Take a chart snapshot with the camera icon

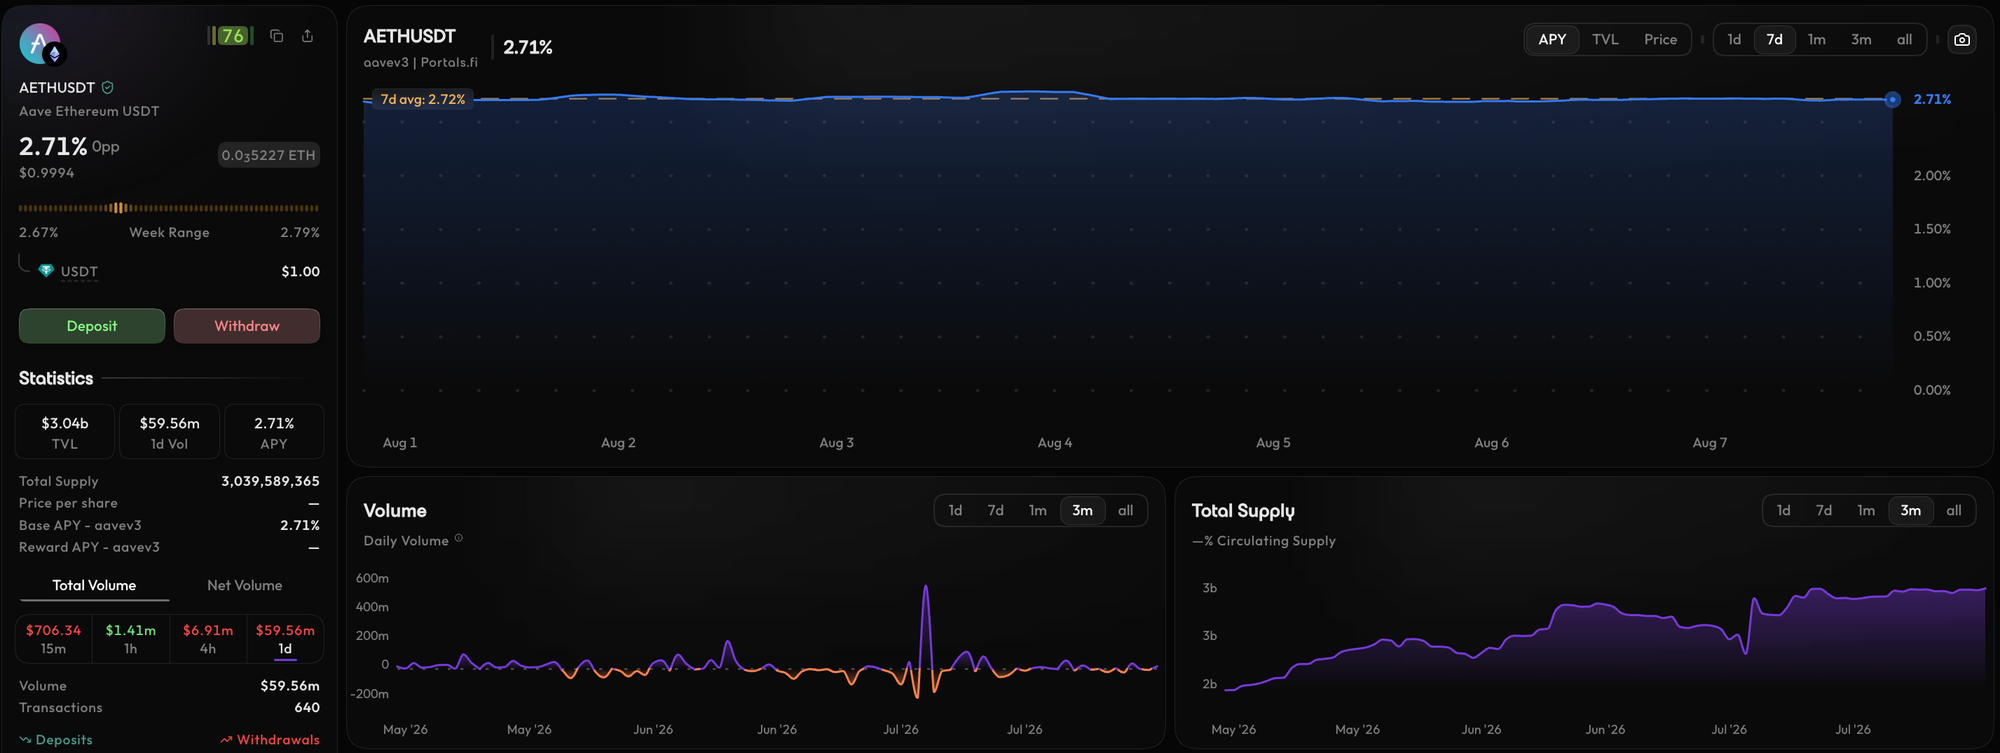(1962, 39)
